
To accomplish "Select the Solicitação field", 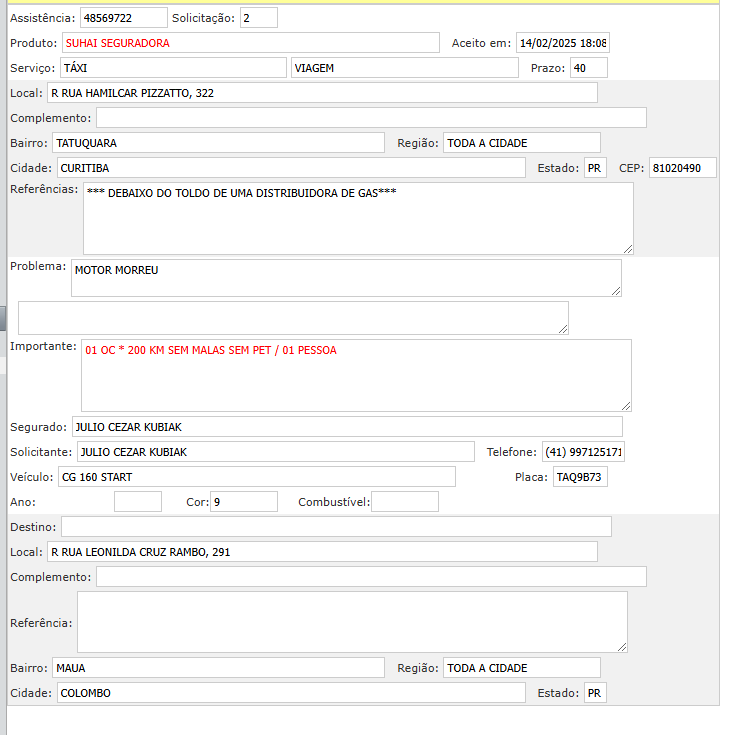I will (258, 18).
